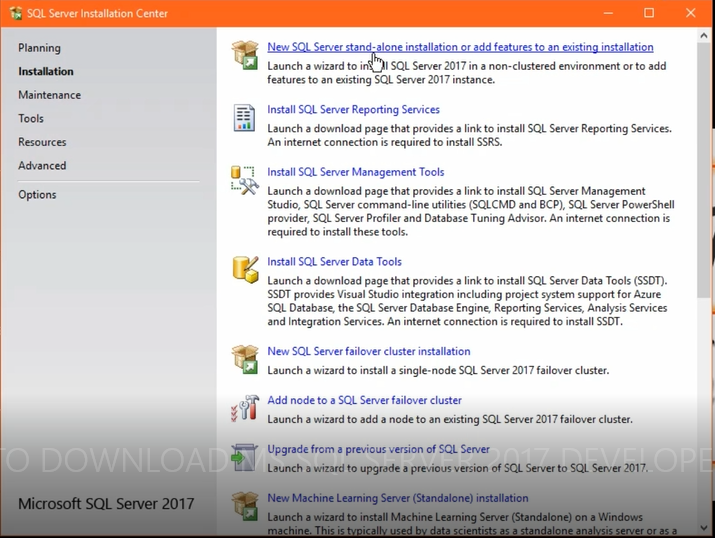
Task: Click the Upgrade from previous version icon
Action: click(x=245, y=457)
